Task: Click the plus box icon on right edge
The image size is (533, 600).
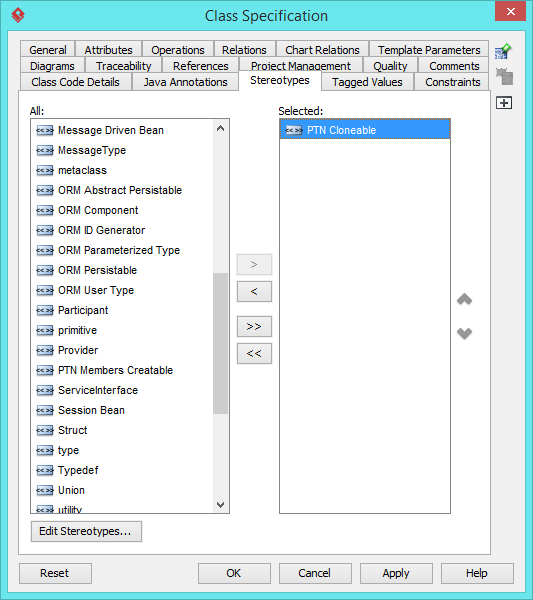Action: click(x=504, y=103)
